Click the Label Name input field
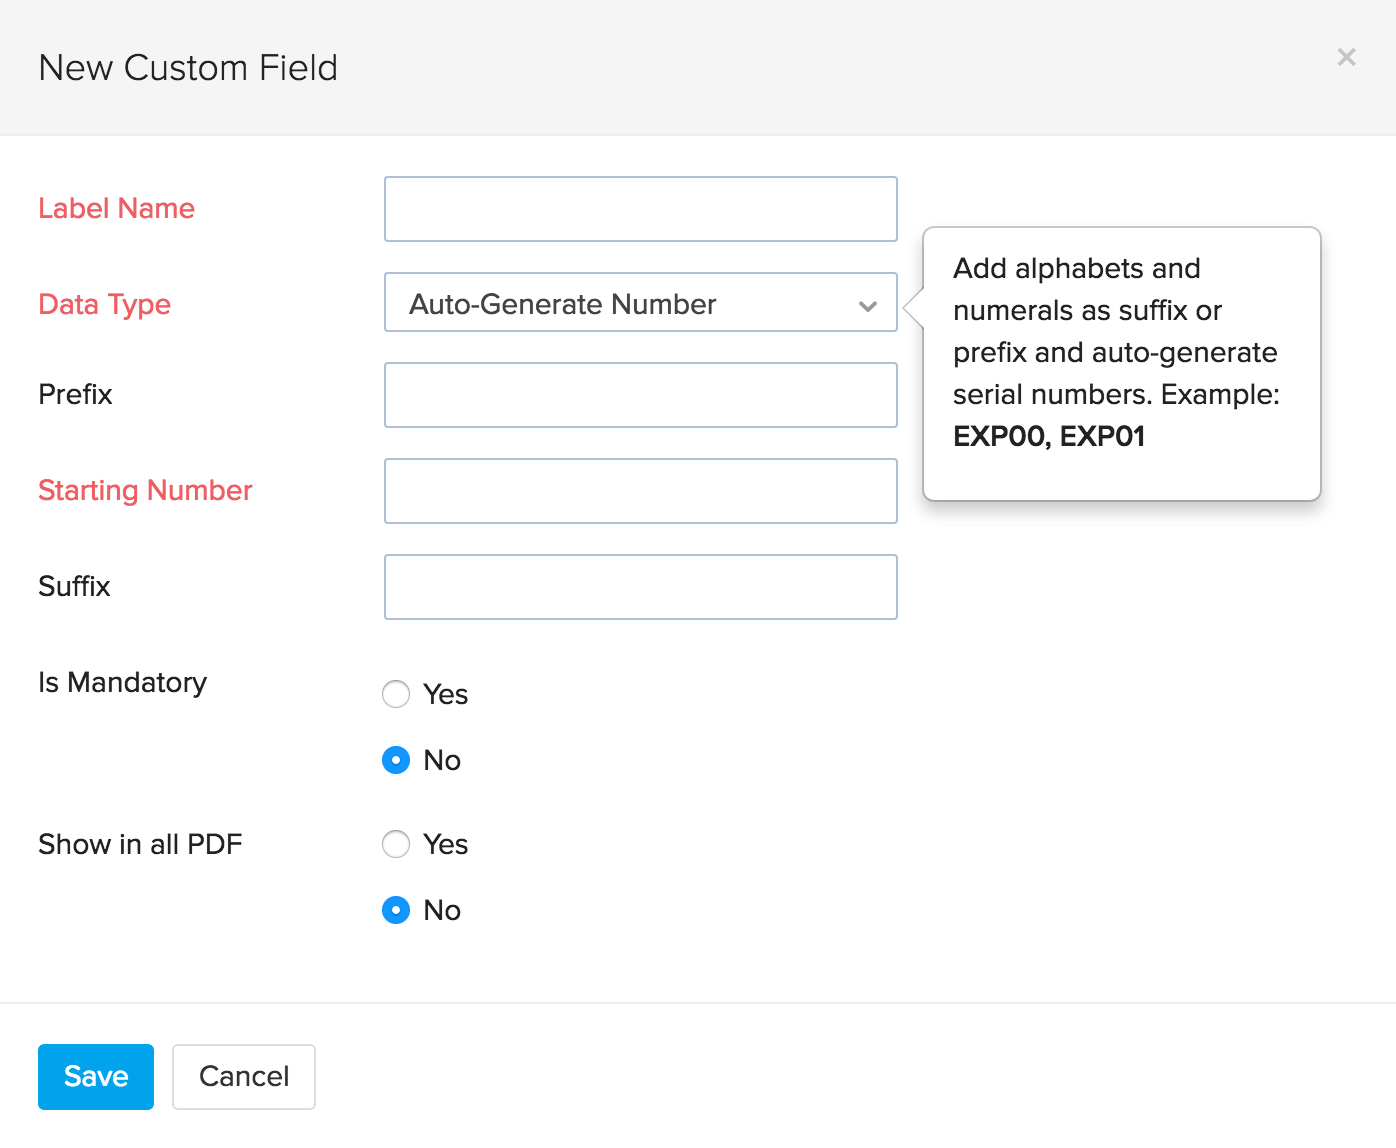This screenshot has width=1396, height=1148. click(x=640, y=209)
